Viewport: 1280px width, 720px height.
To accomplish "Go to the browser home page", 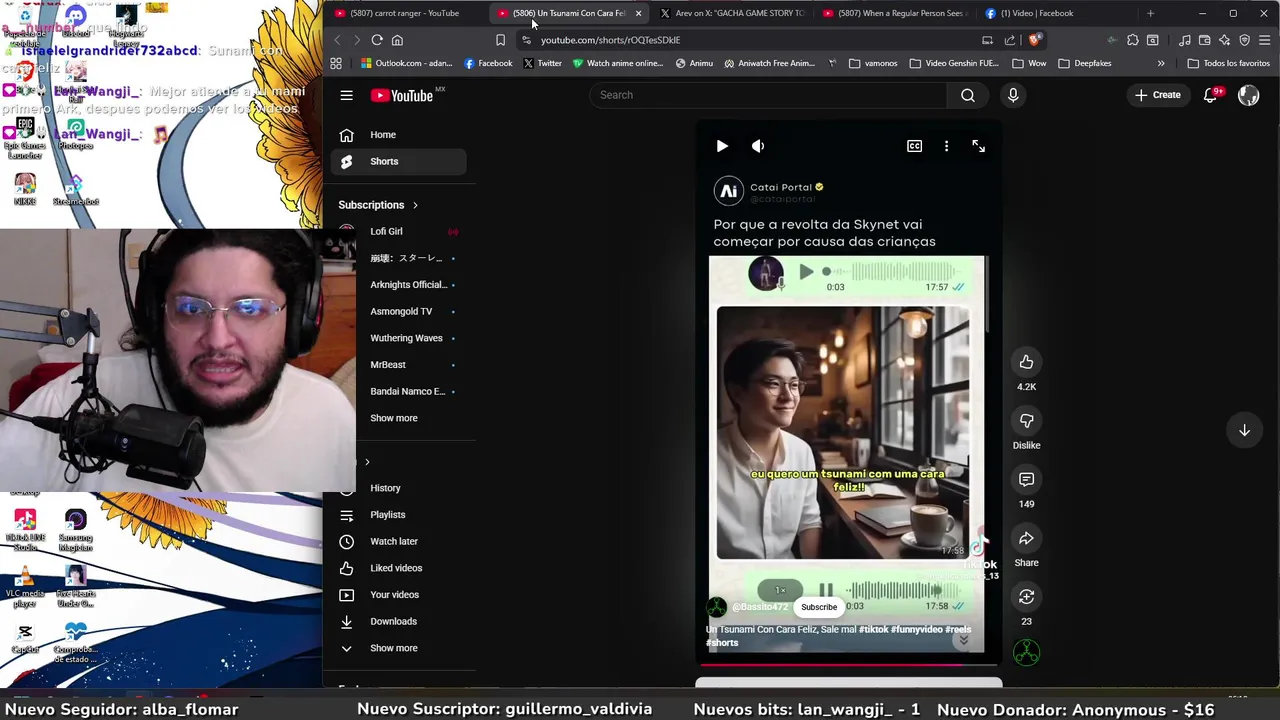I will pos(397,40).
